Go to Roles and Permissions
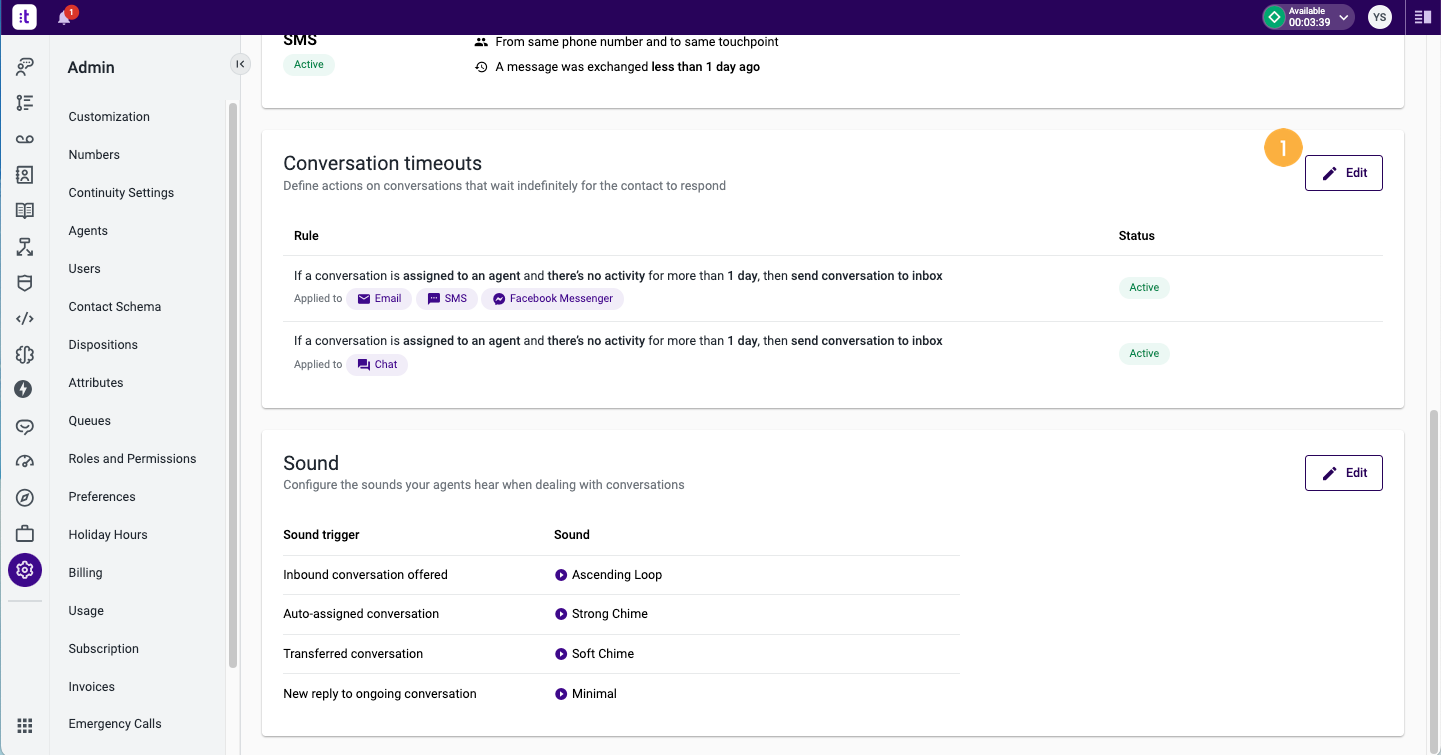 click(132, 459)
